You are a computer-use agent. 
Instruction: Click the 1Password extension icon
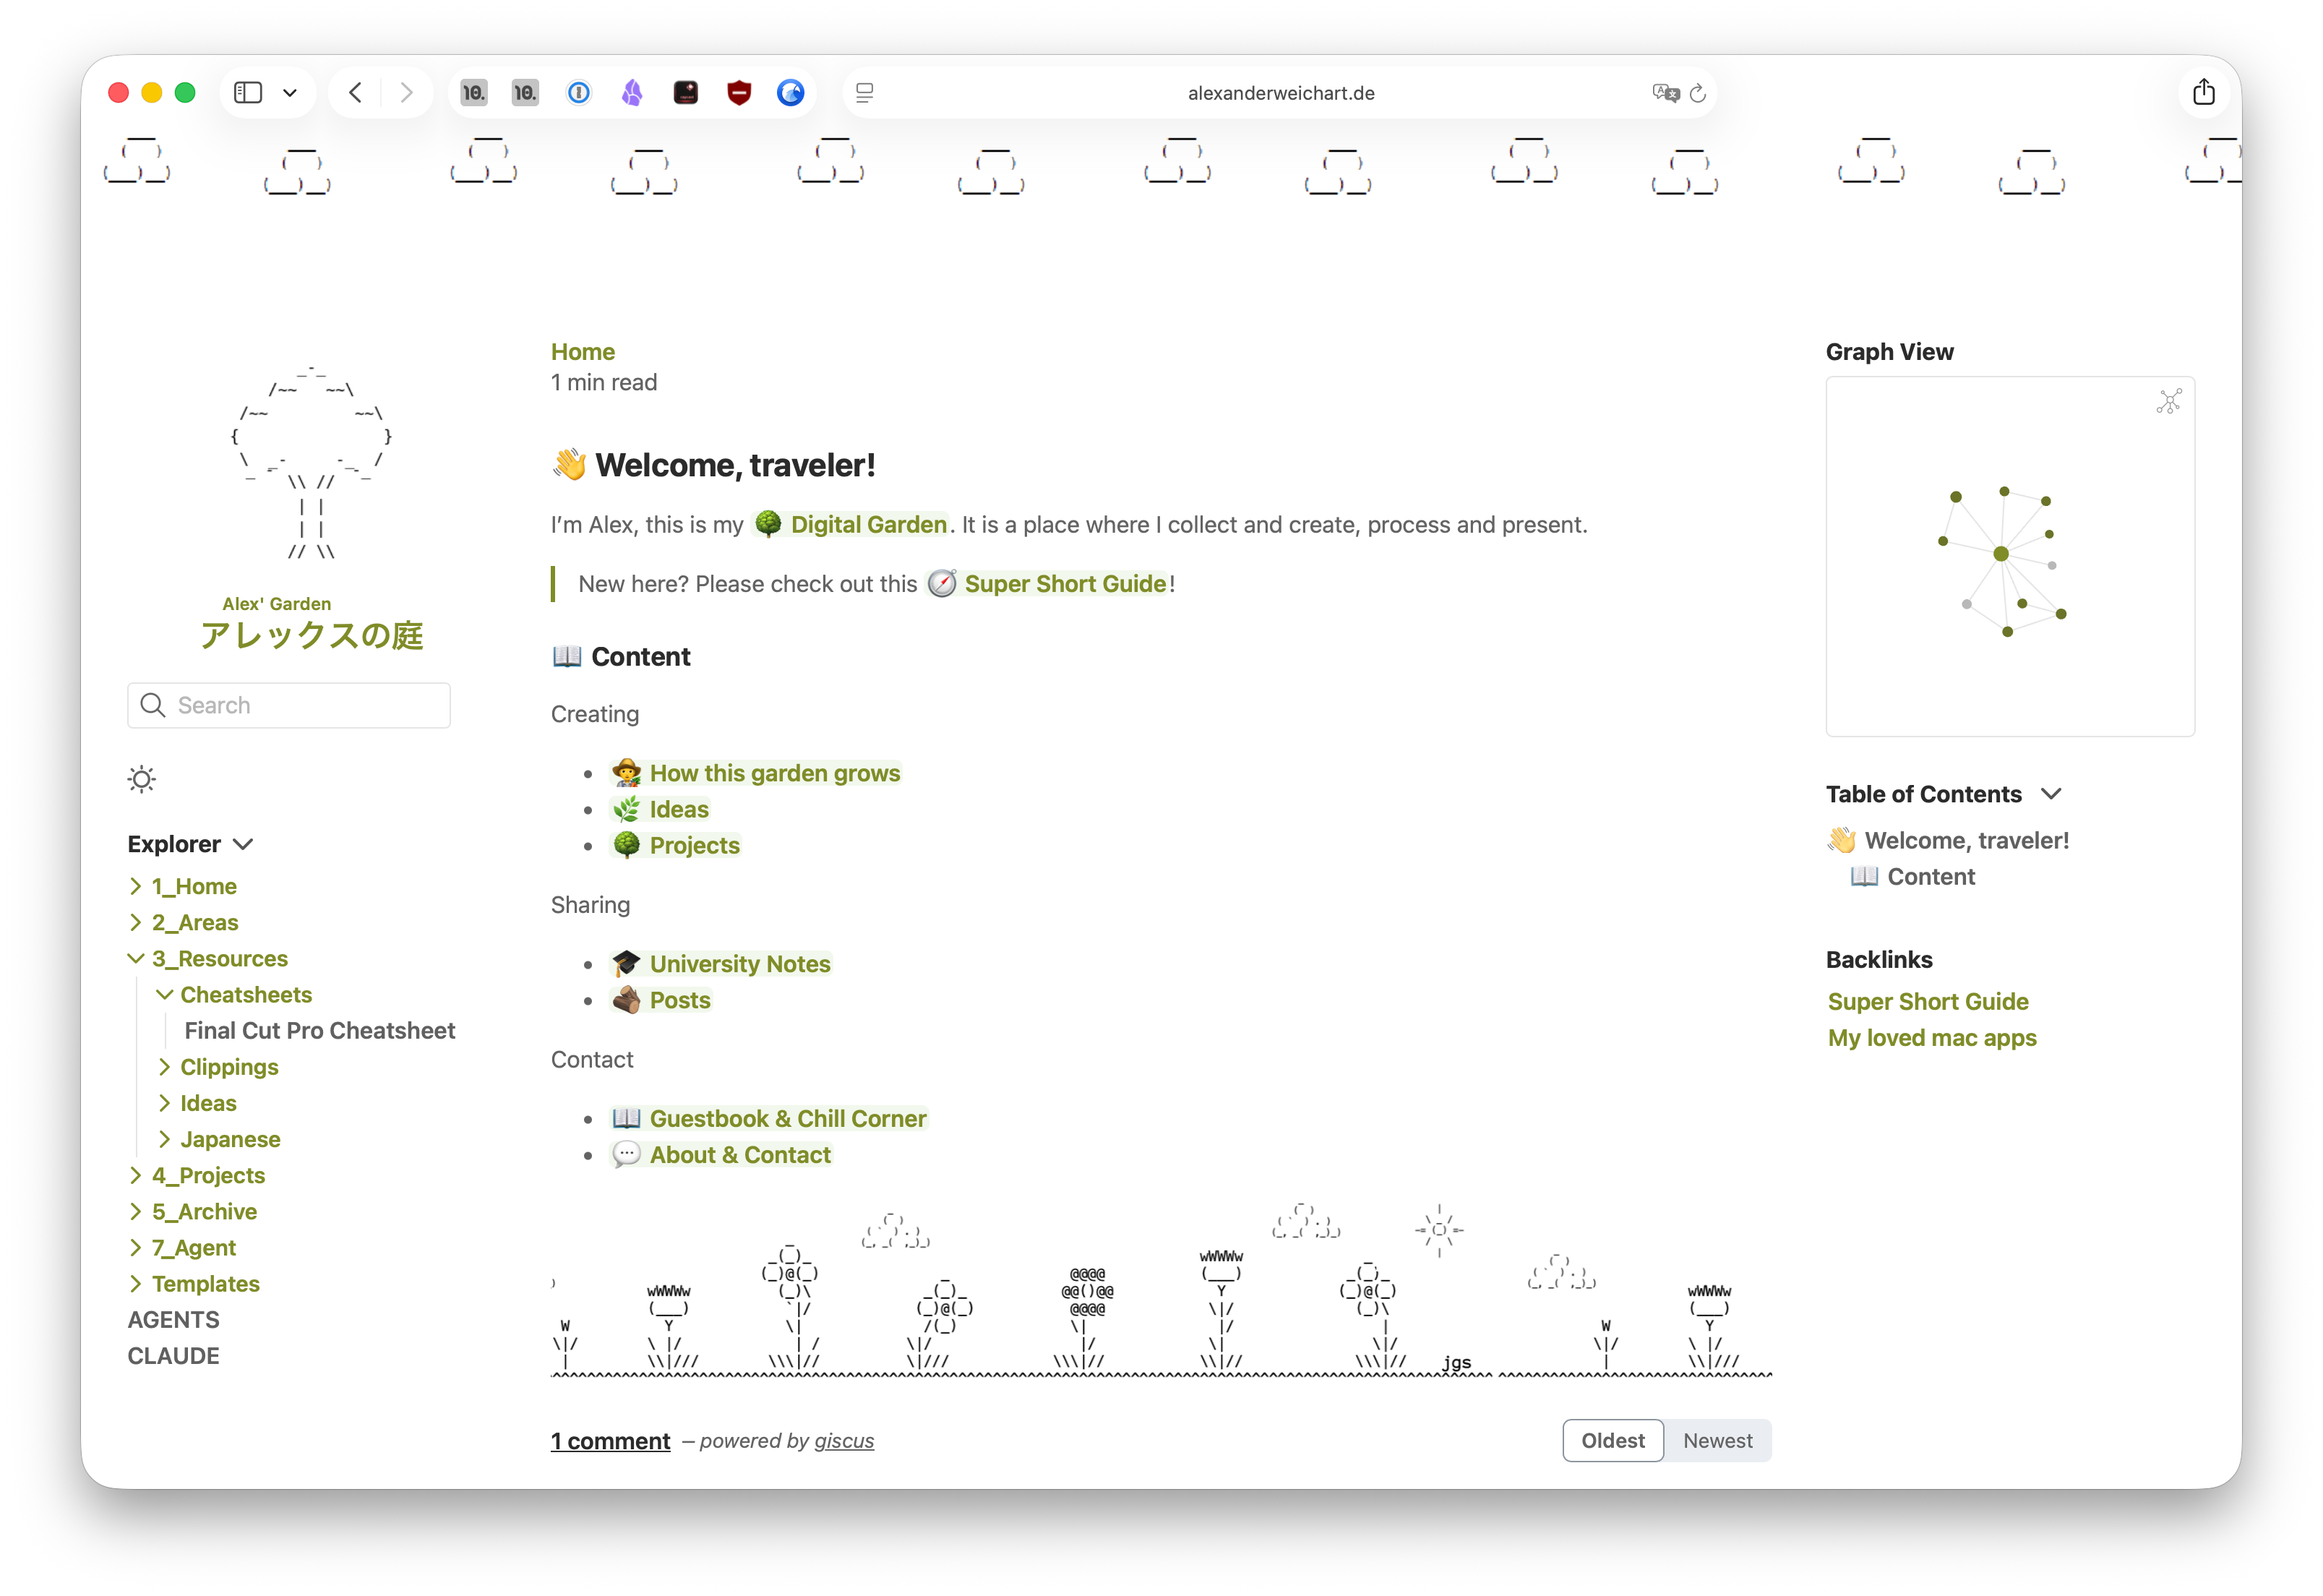579,93
